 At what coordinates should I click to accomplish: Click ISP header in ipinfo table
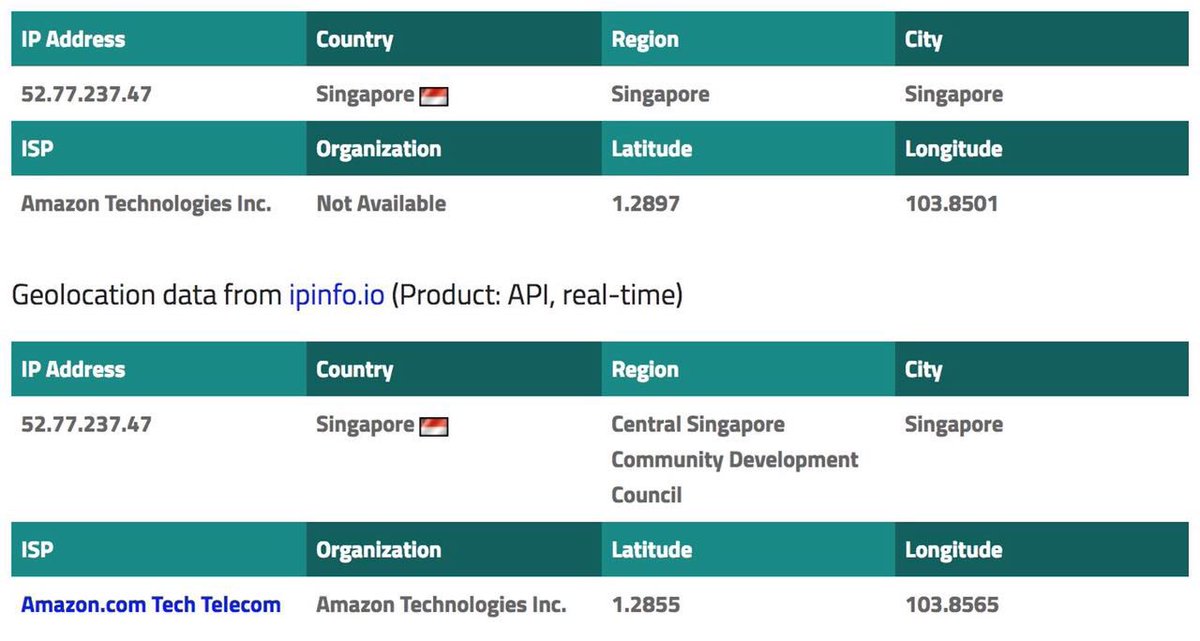pos(159,550)
